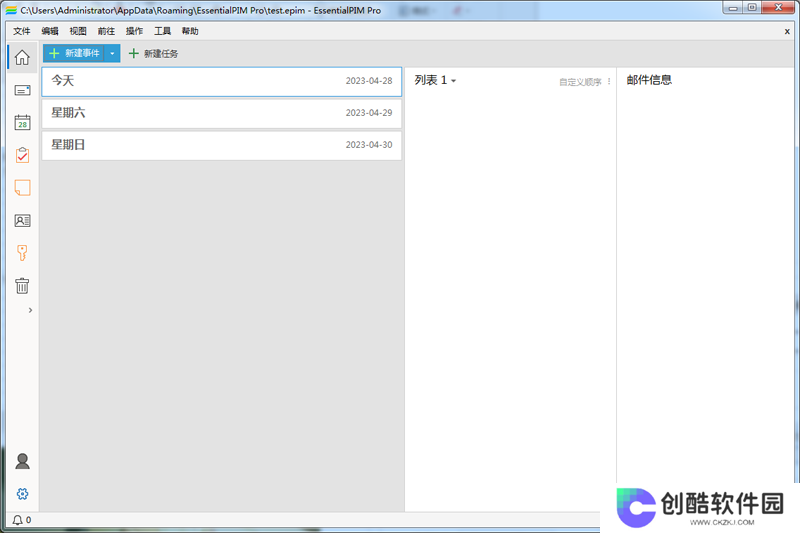Select the 星期六 day row
This screenshot has height=533, width=800.
pyautogui.click(x=221, y=113)
